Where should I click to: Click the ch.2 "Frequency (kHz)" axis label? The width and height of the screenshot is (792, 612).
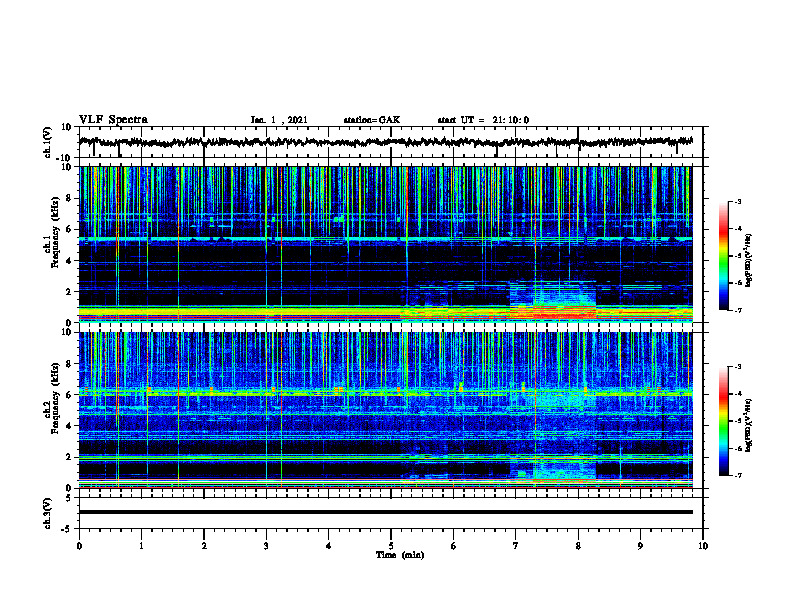(55, 398)
